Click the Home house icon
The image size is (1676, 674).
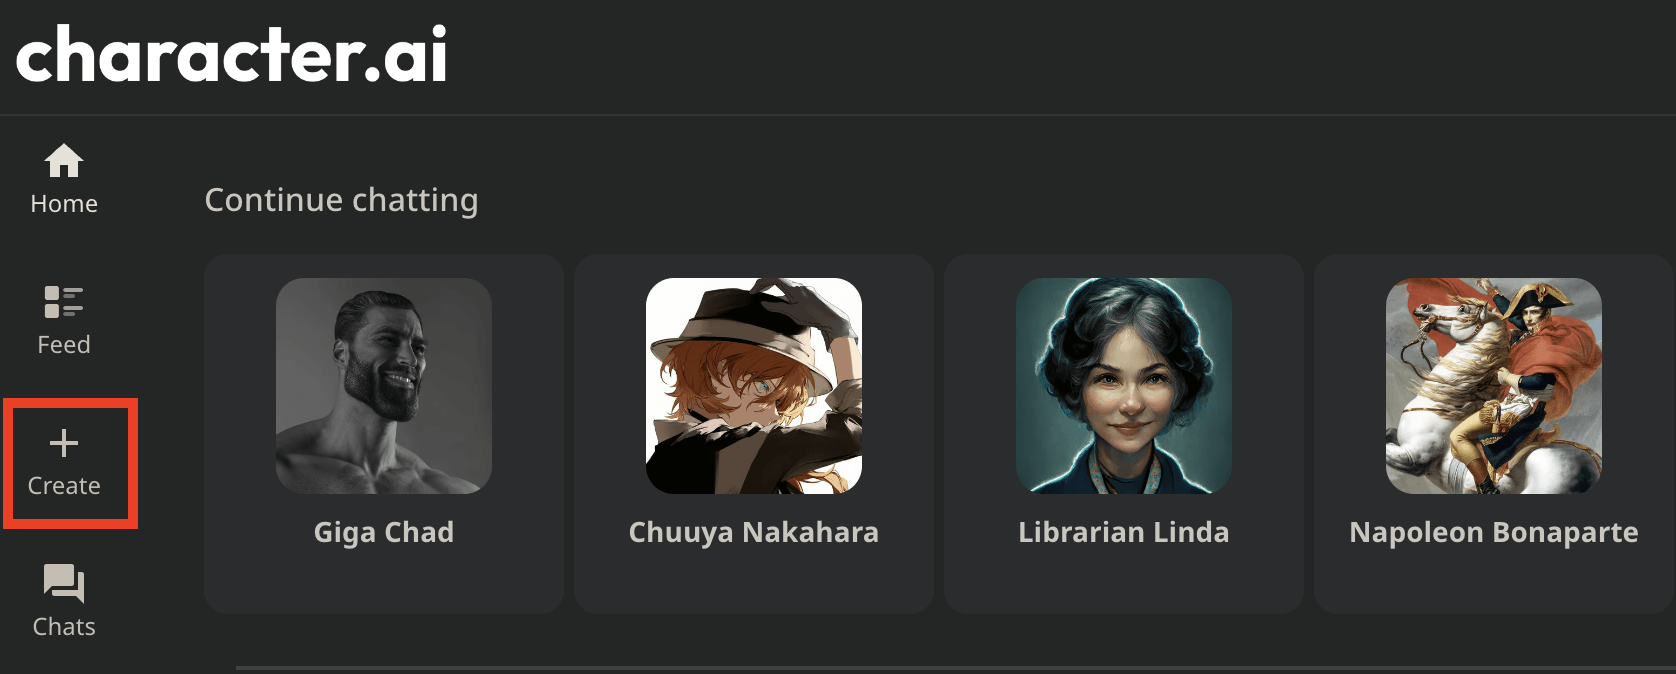tap(64, 160)
